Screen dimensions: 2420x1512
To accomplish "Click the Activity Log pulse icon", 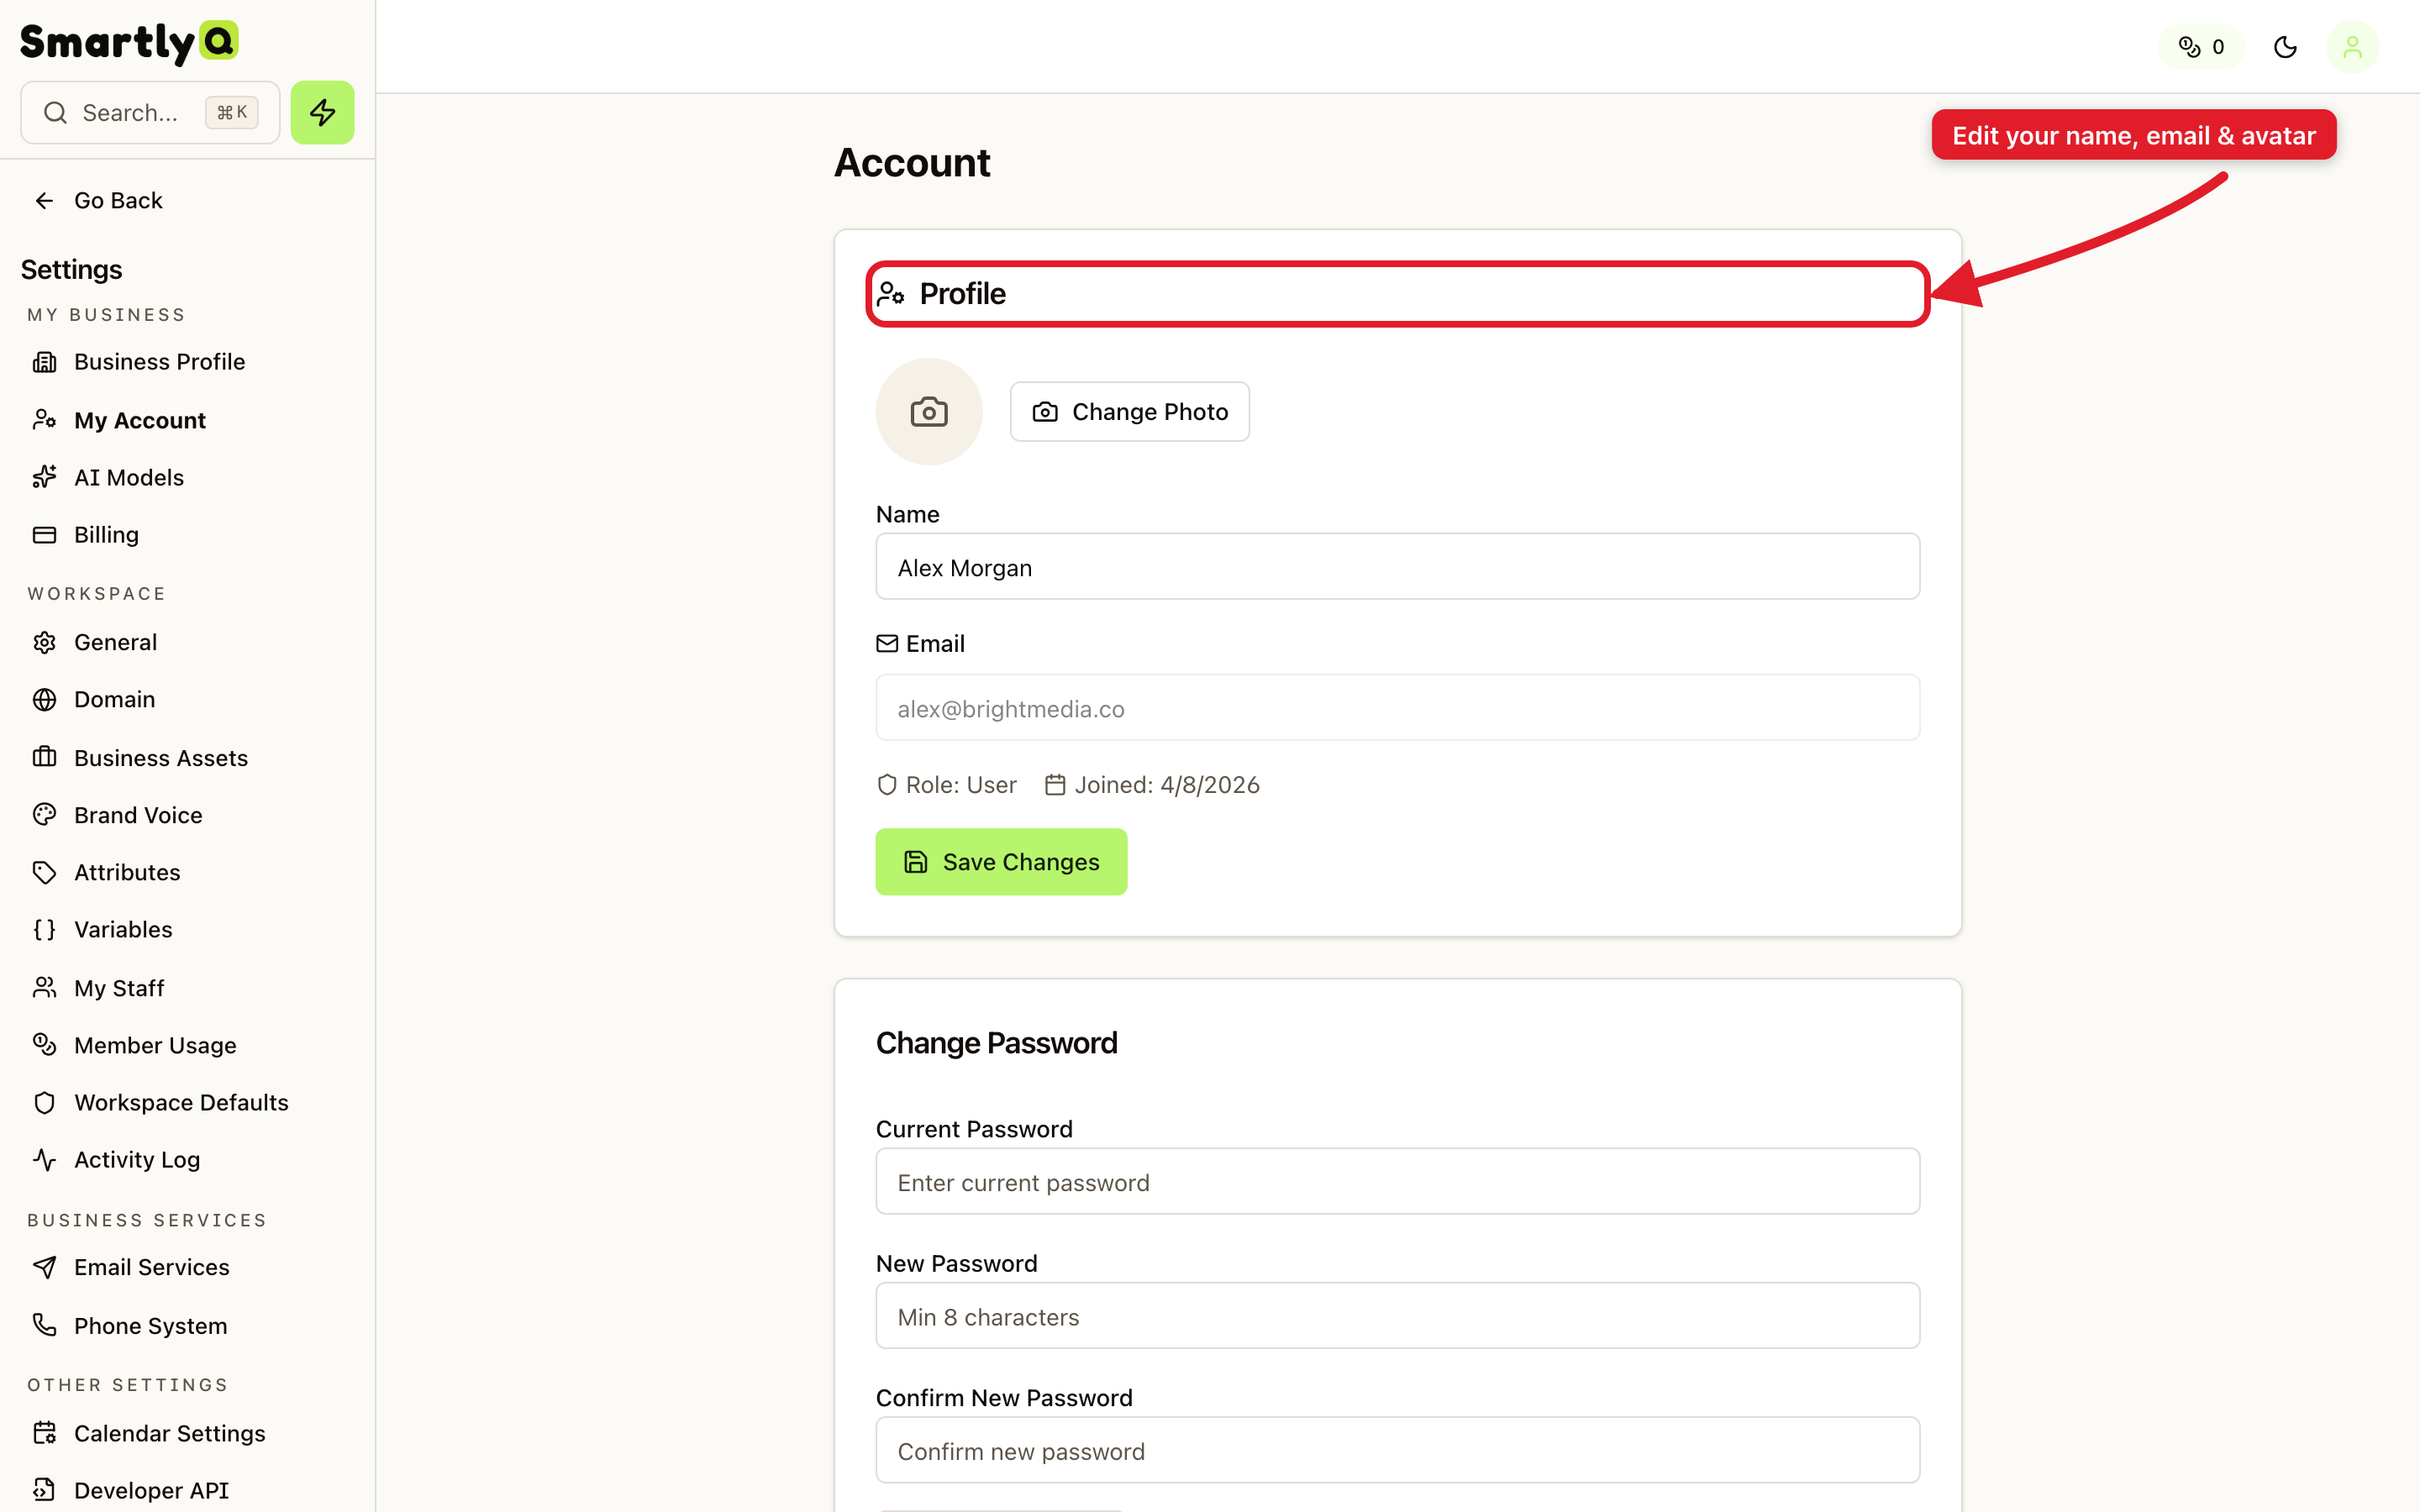I will pyautogui.click(x=44, y=1159).
